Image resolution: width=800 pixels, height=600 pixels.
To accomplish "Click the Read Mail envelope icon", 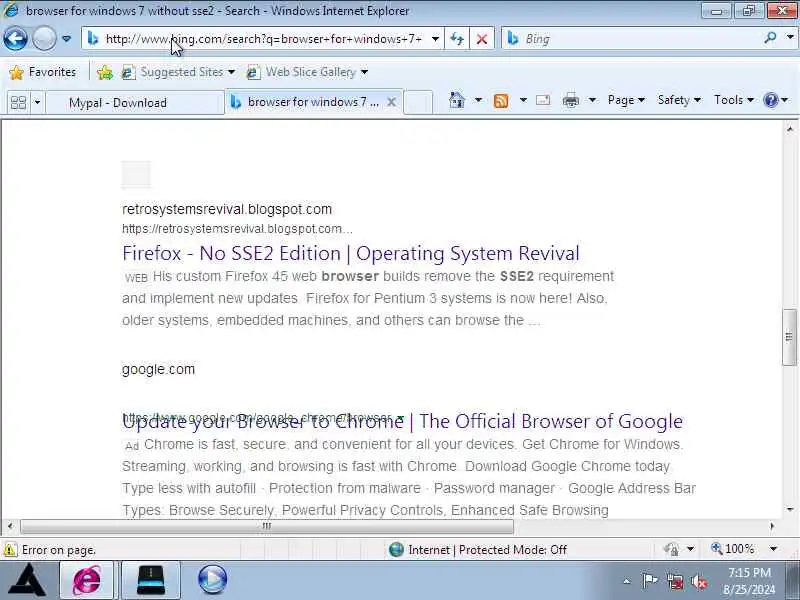I will (543, 100).
